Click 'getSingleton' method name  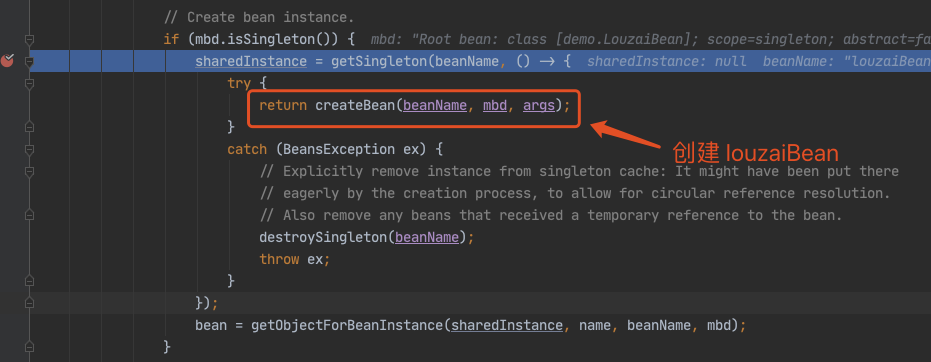click(x=379, y=61)
